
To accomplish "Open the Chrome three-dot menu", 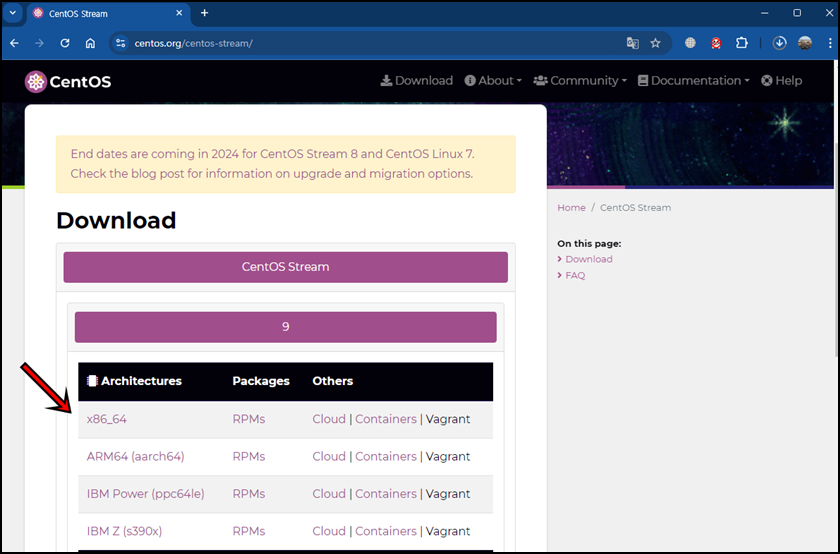I will (830, 43).
